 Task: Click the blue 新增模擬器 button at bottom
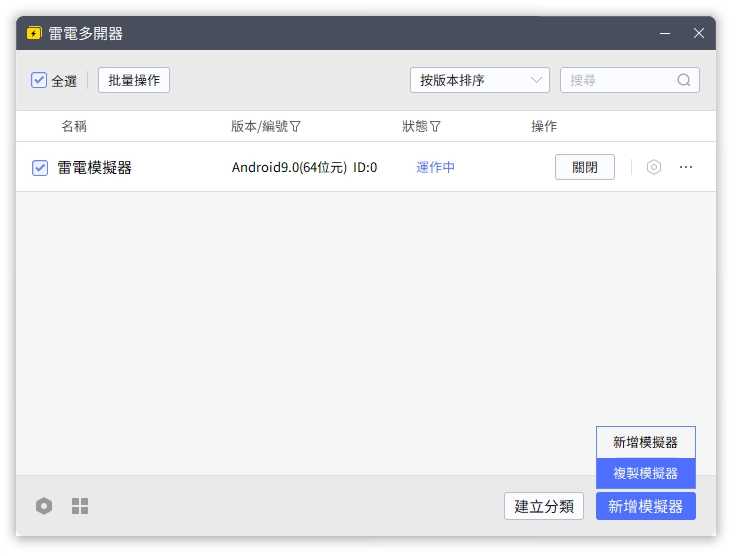[x=645, y=506]
